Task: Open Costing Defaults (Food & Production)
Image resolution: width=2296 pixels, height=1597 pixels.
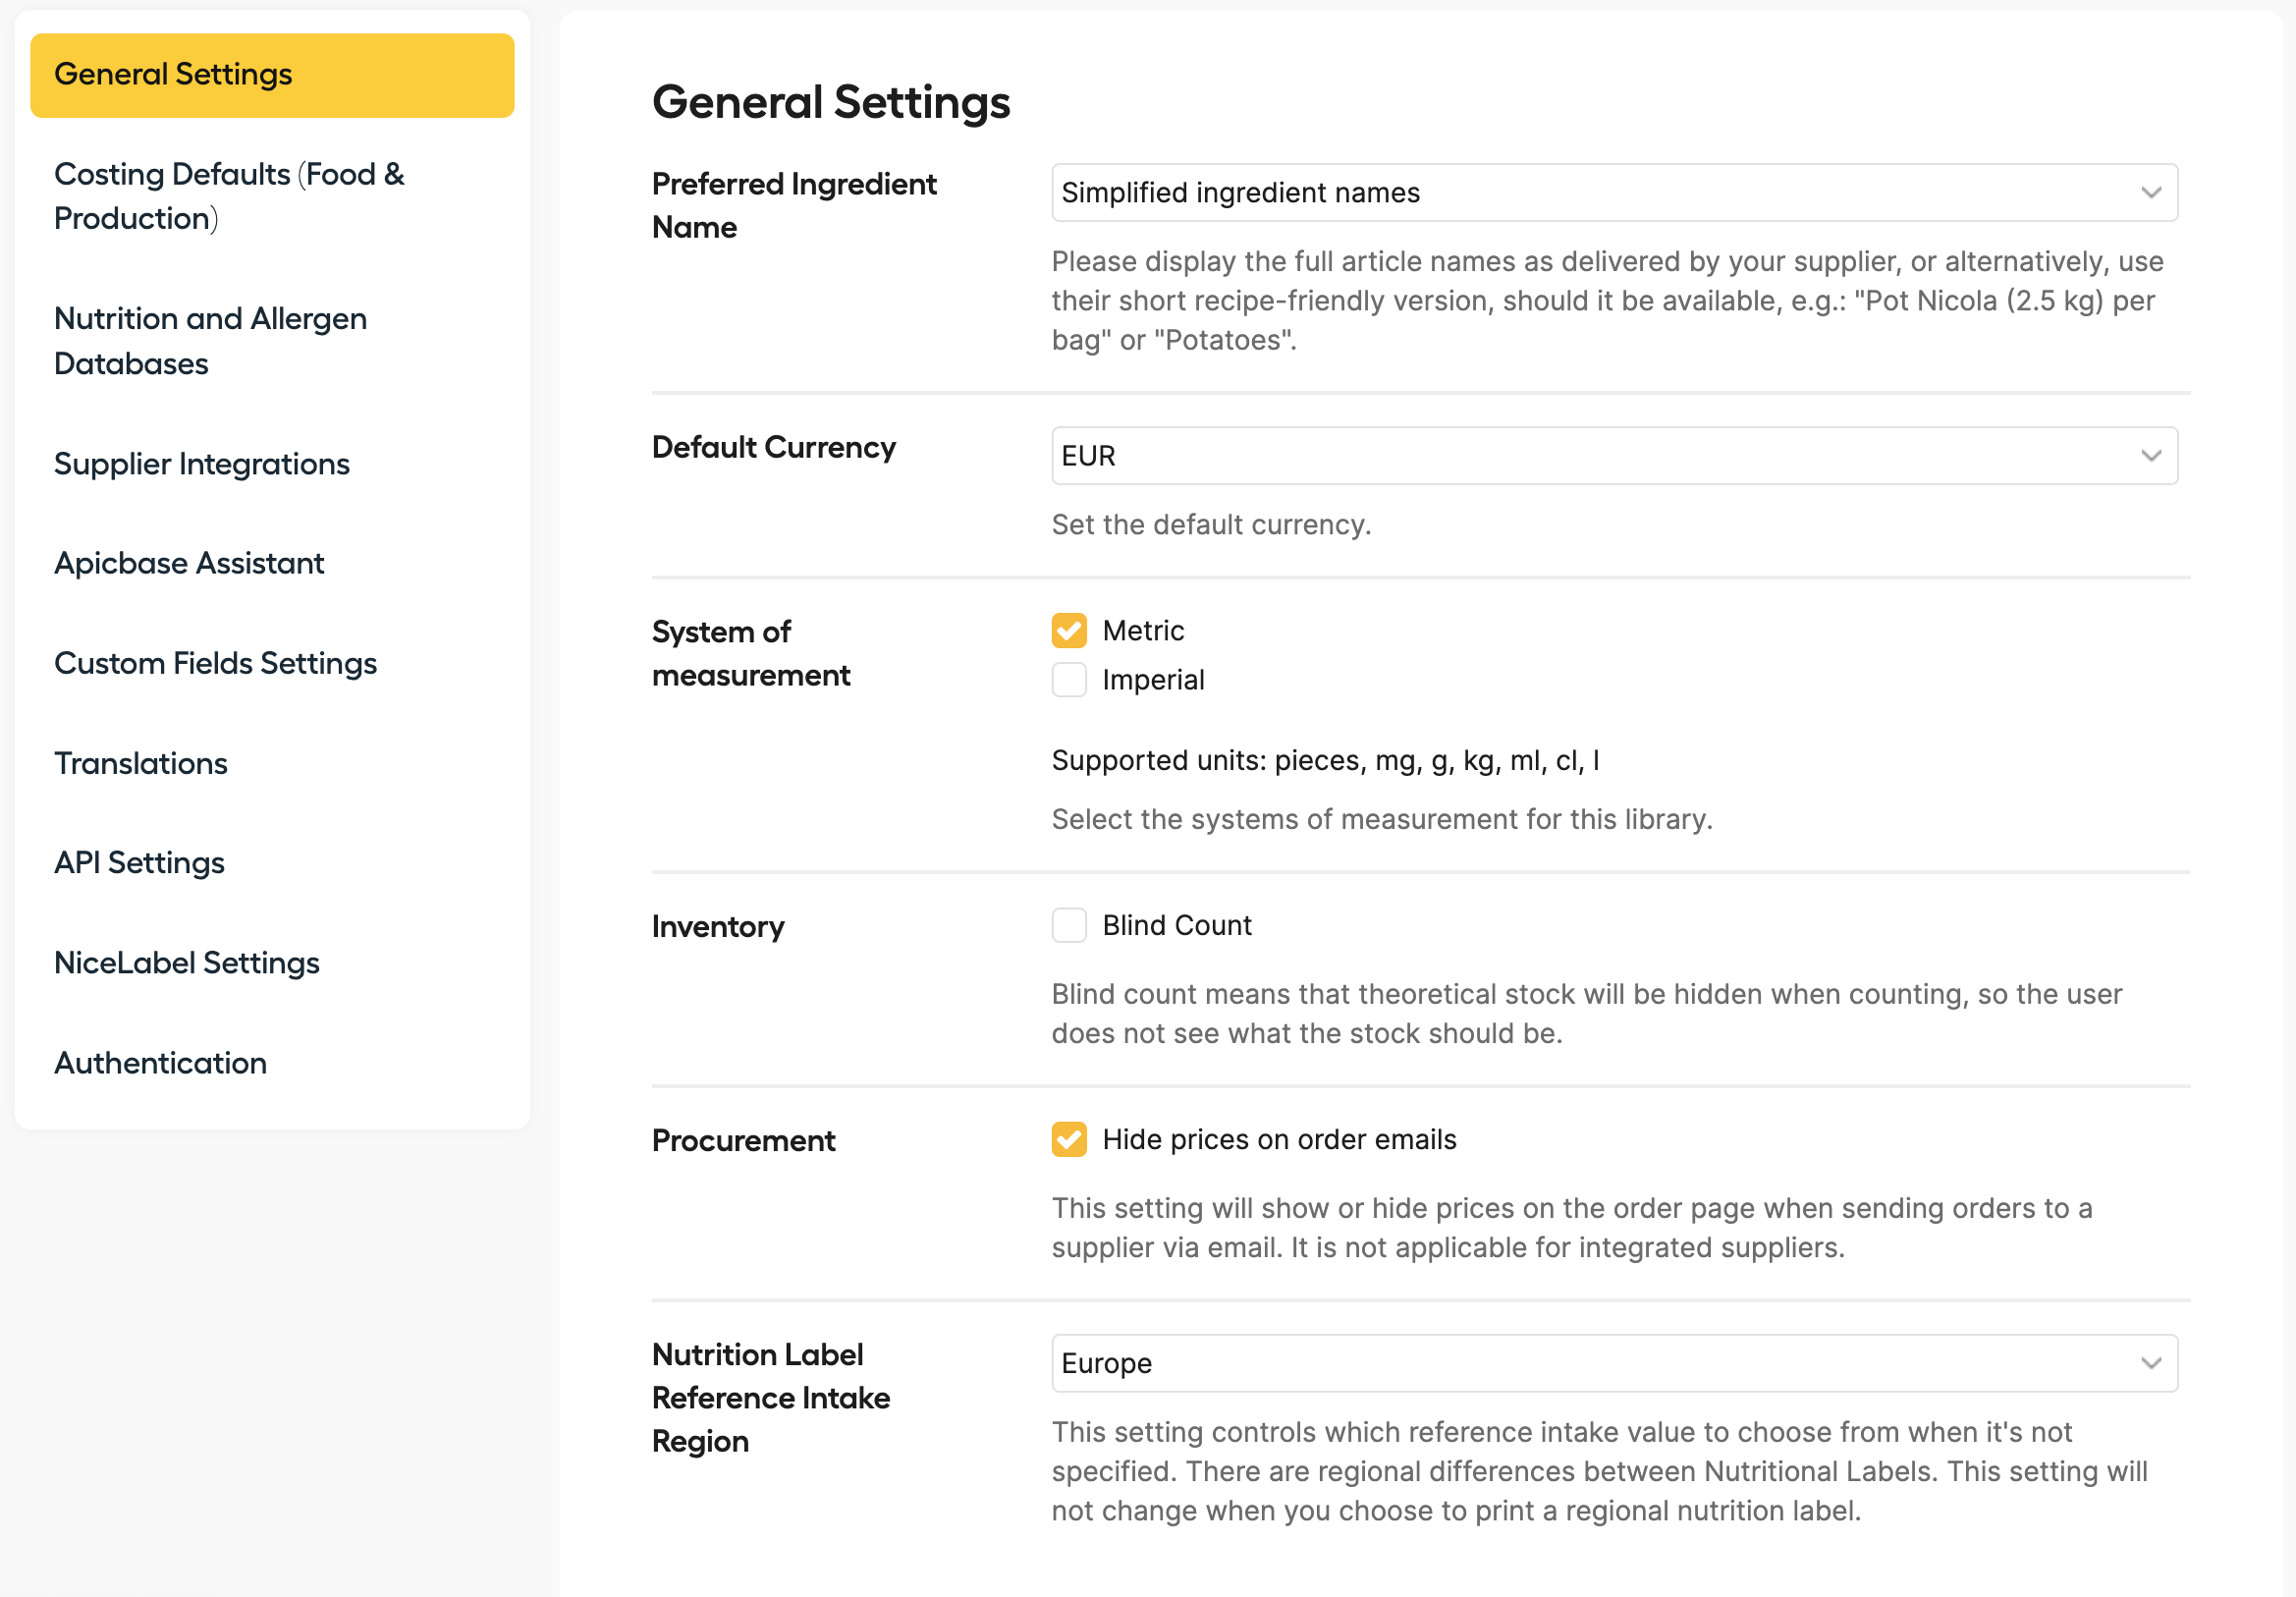Action: [229, 196]
